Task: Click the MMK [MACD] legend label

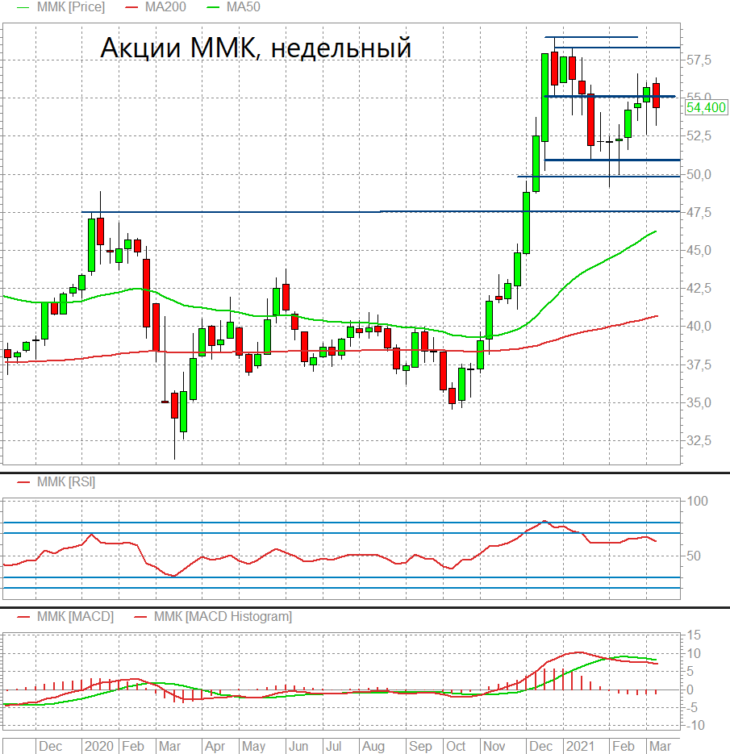Action: pos(75,616)
